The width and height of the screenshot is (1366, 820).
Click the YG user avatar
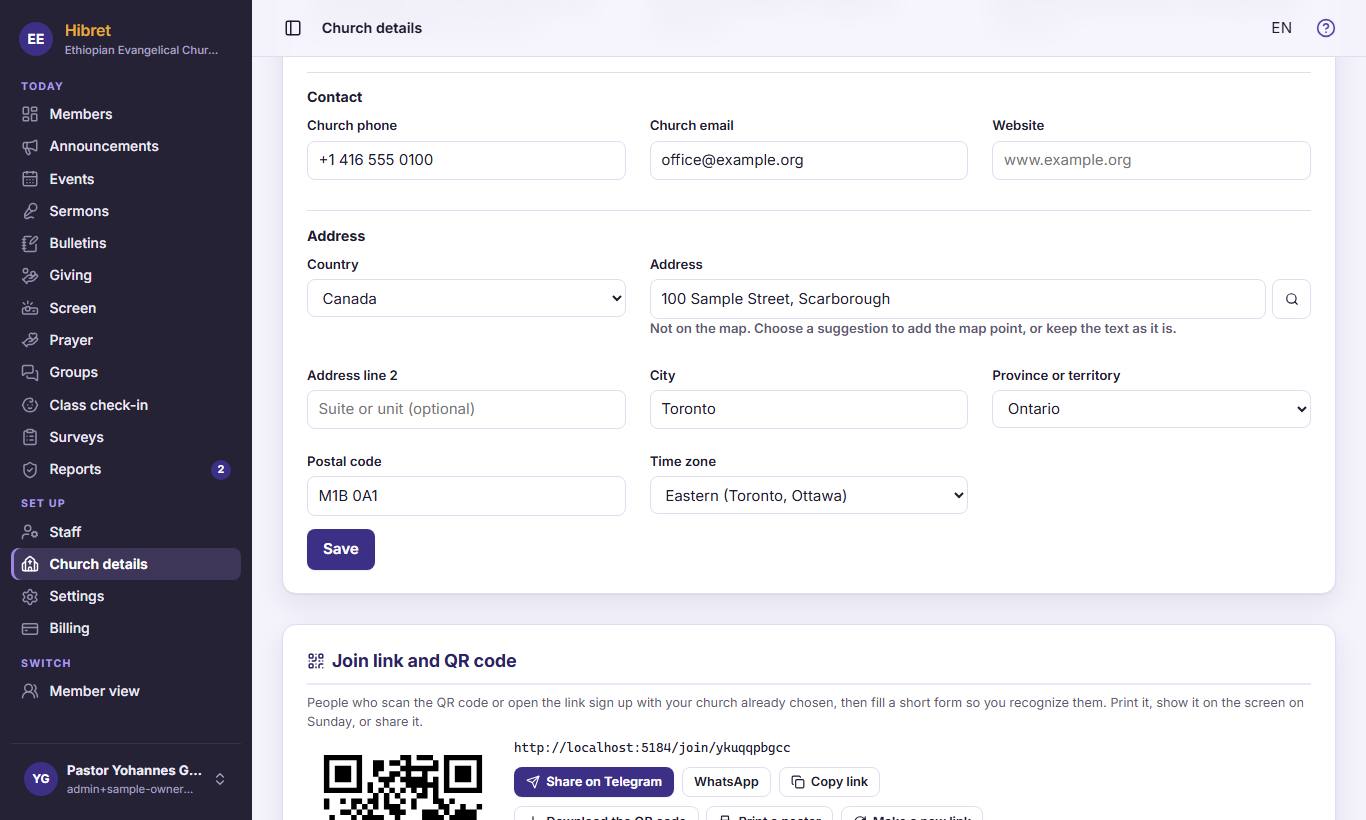pos(40,779)
